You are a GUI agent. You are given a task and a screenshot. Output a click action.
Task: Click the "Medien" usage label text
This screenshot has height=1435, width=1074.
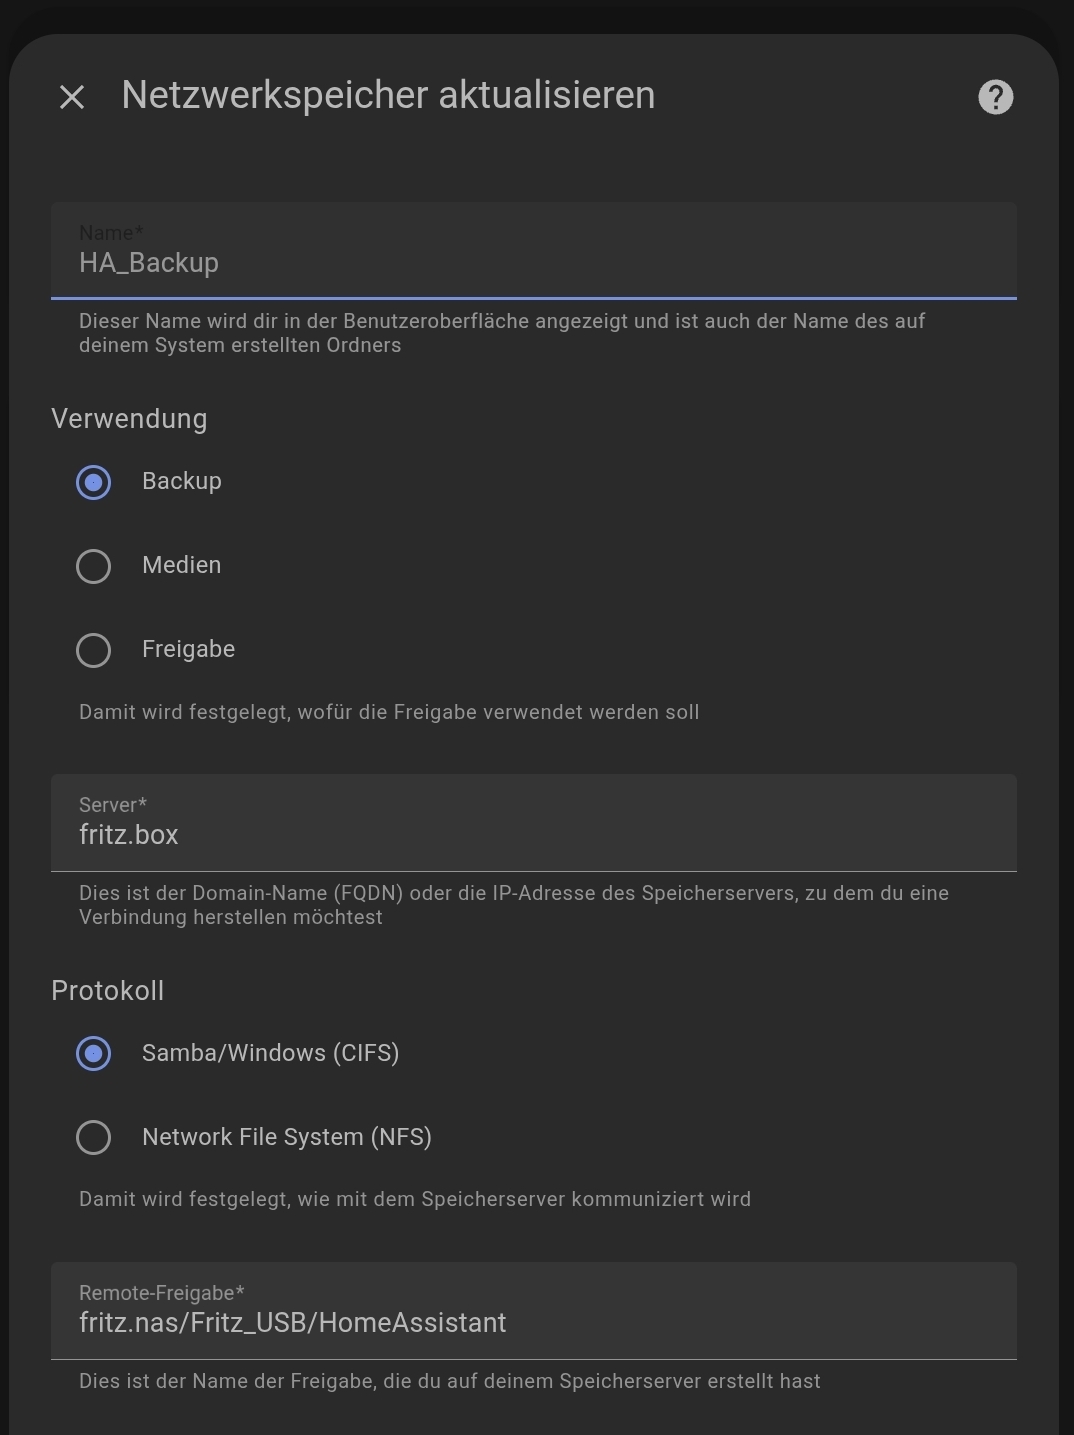point(182,565)
